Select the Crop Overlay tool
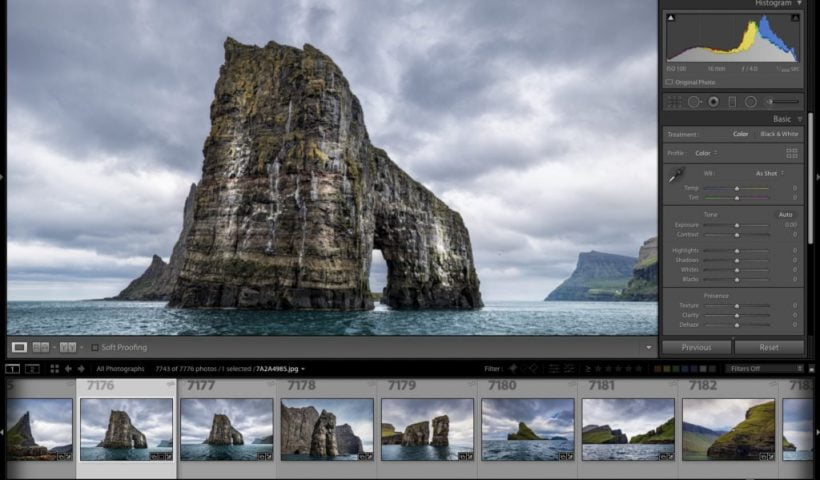Viewport: 820px width, 480px height. pos(674,101)
